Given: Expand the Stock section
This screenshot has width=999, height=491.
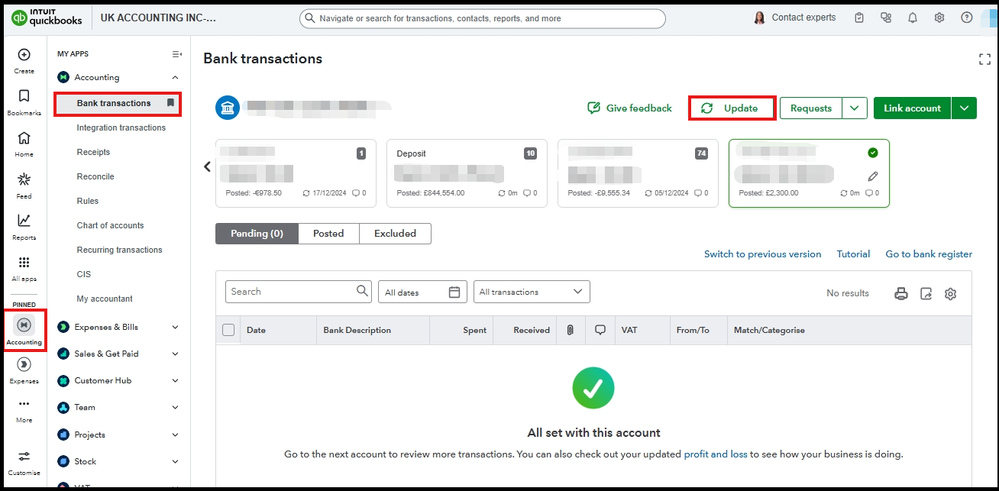Looking at the screenshot, I should tap(175, 462).
